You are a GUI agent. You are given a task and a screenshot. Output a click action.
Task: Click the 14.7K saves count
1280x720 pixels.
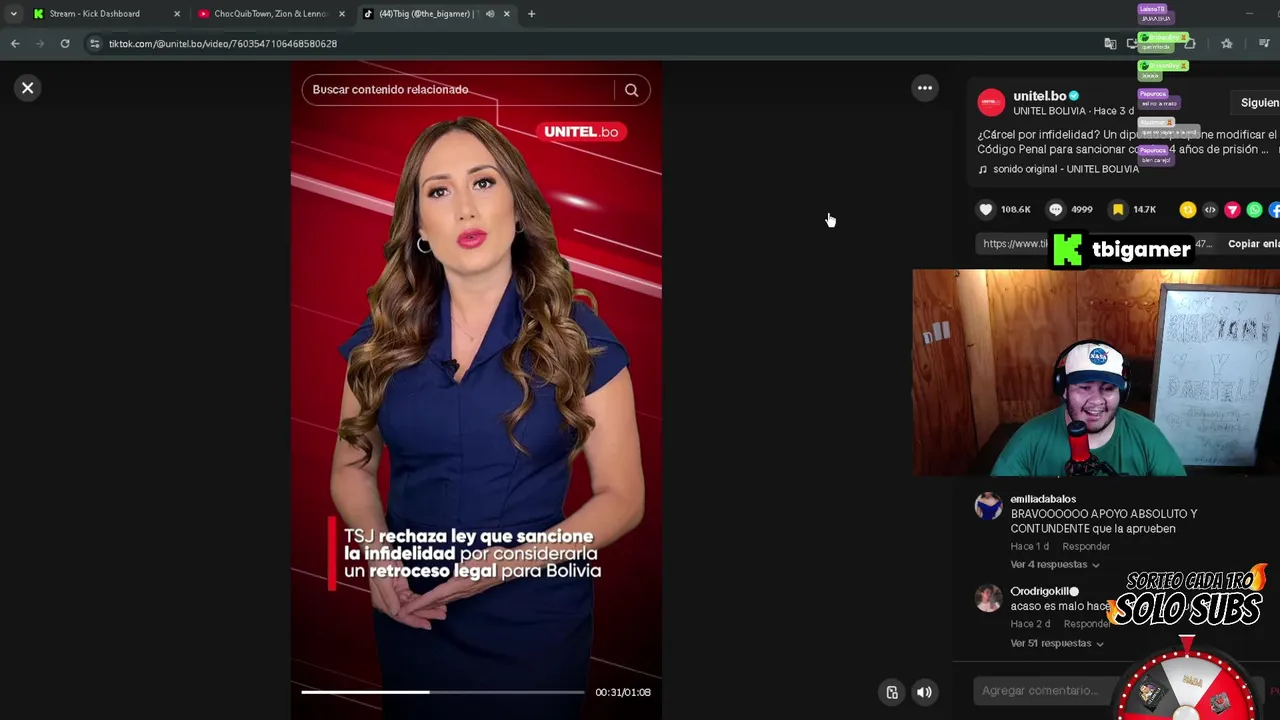pos(1144,210)
